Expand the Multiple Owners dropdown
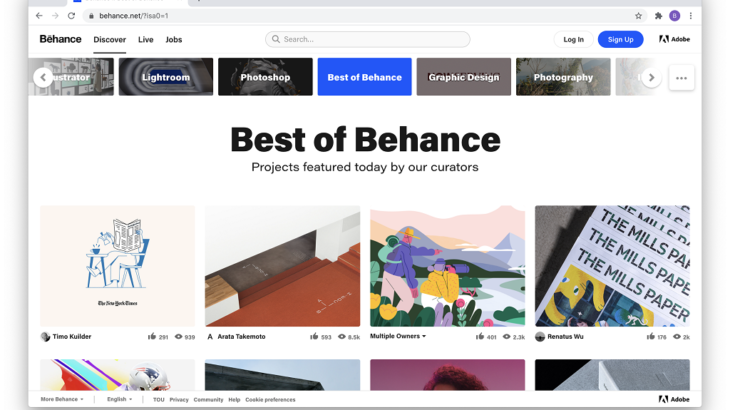730x410 pixels. 398,336
